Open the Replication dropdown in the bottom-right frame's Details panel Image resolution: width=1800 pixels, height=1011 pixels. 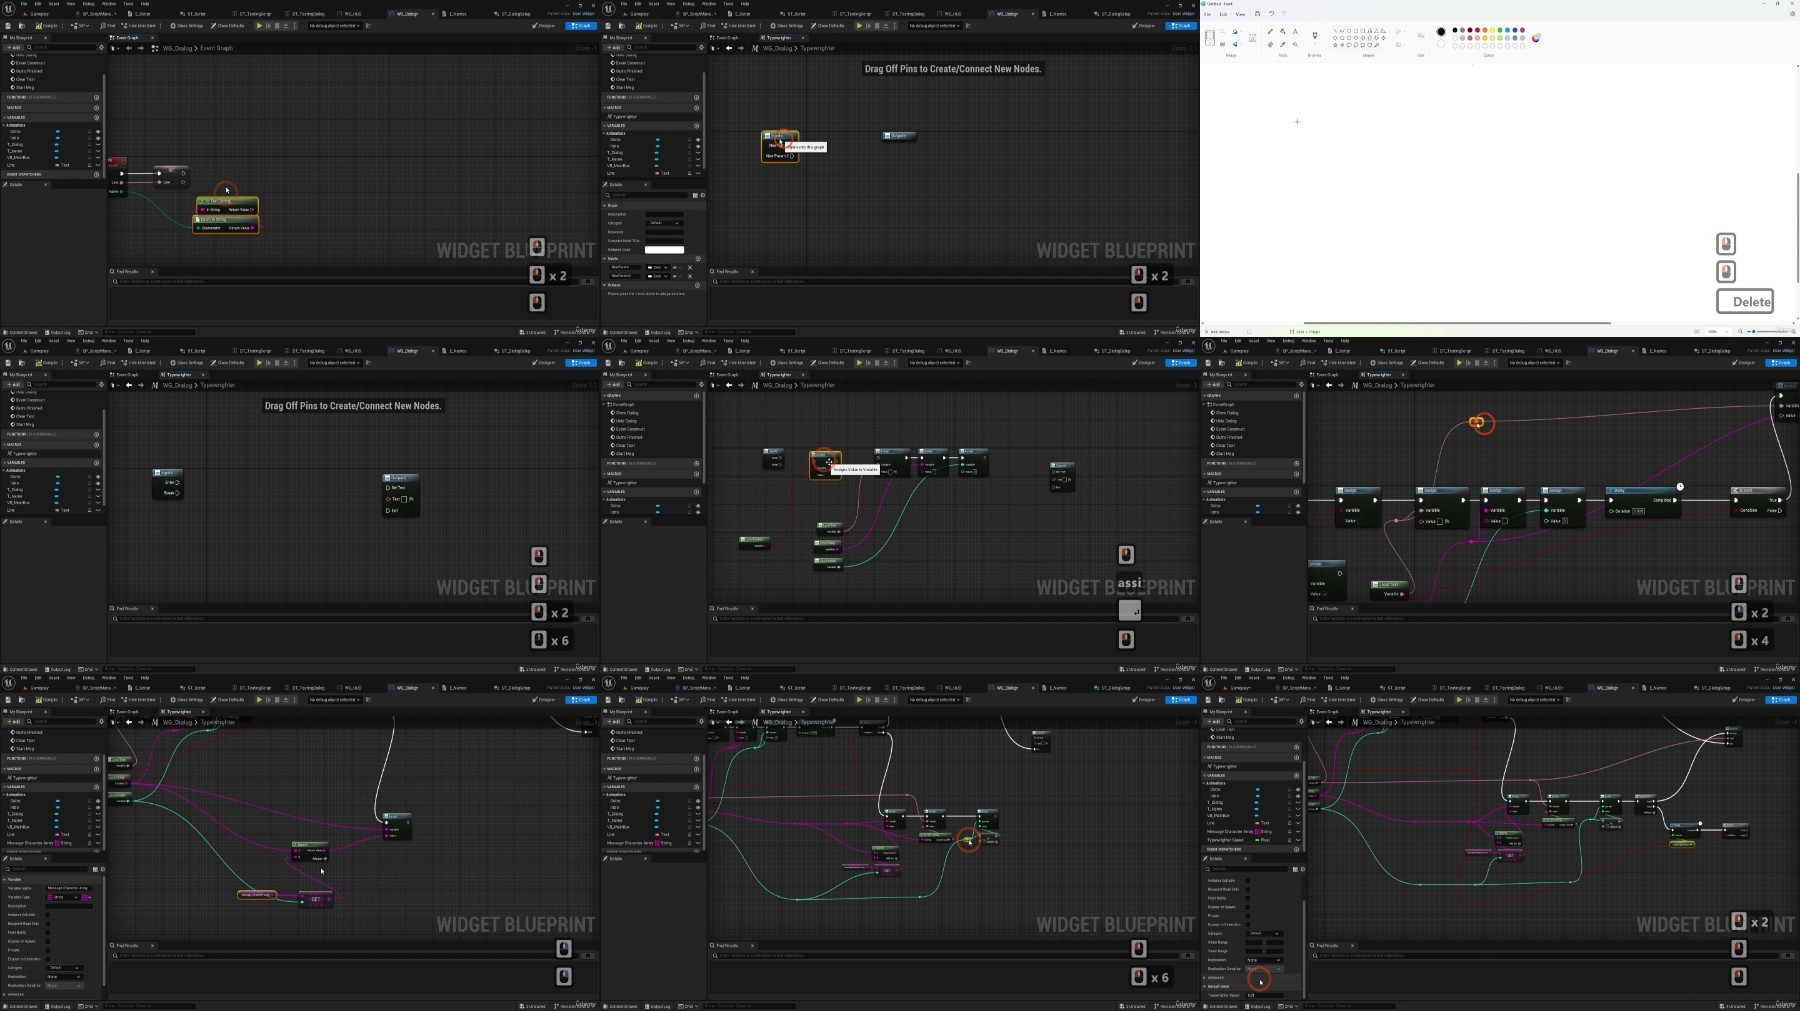coord(1265,960)
